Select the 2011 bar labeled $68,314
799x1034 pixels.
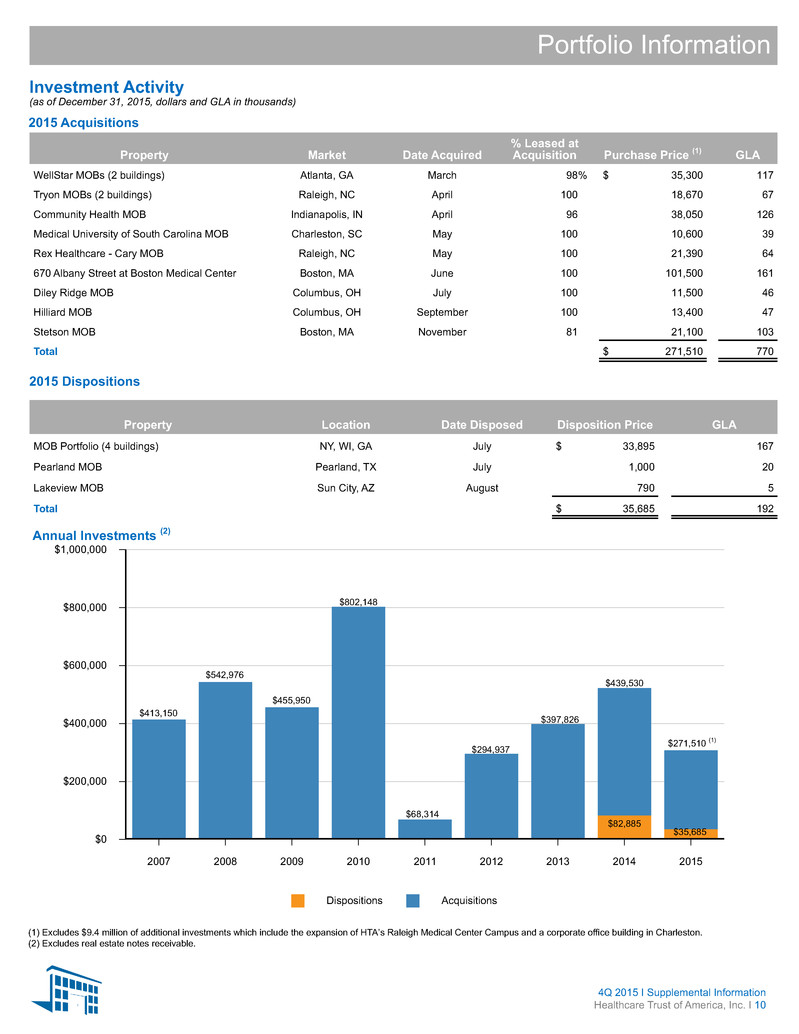425,829
